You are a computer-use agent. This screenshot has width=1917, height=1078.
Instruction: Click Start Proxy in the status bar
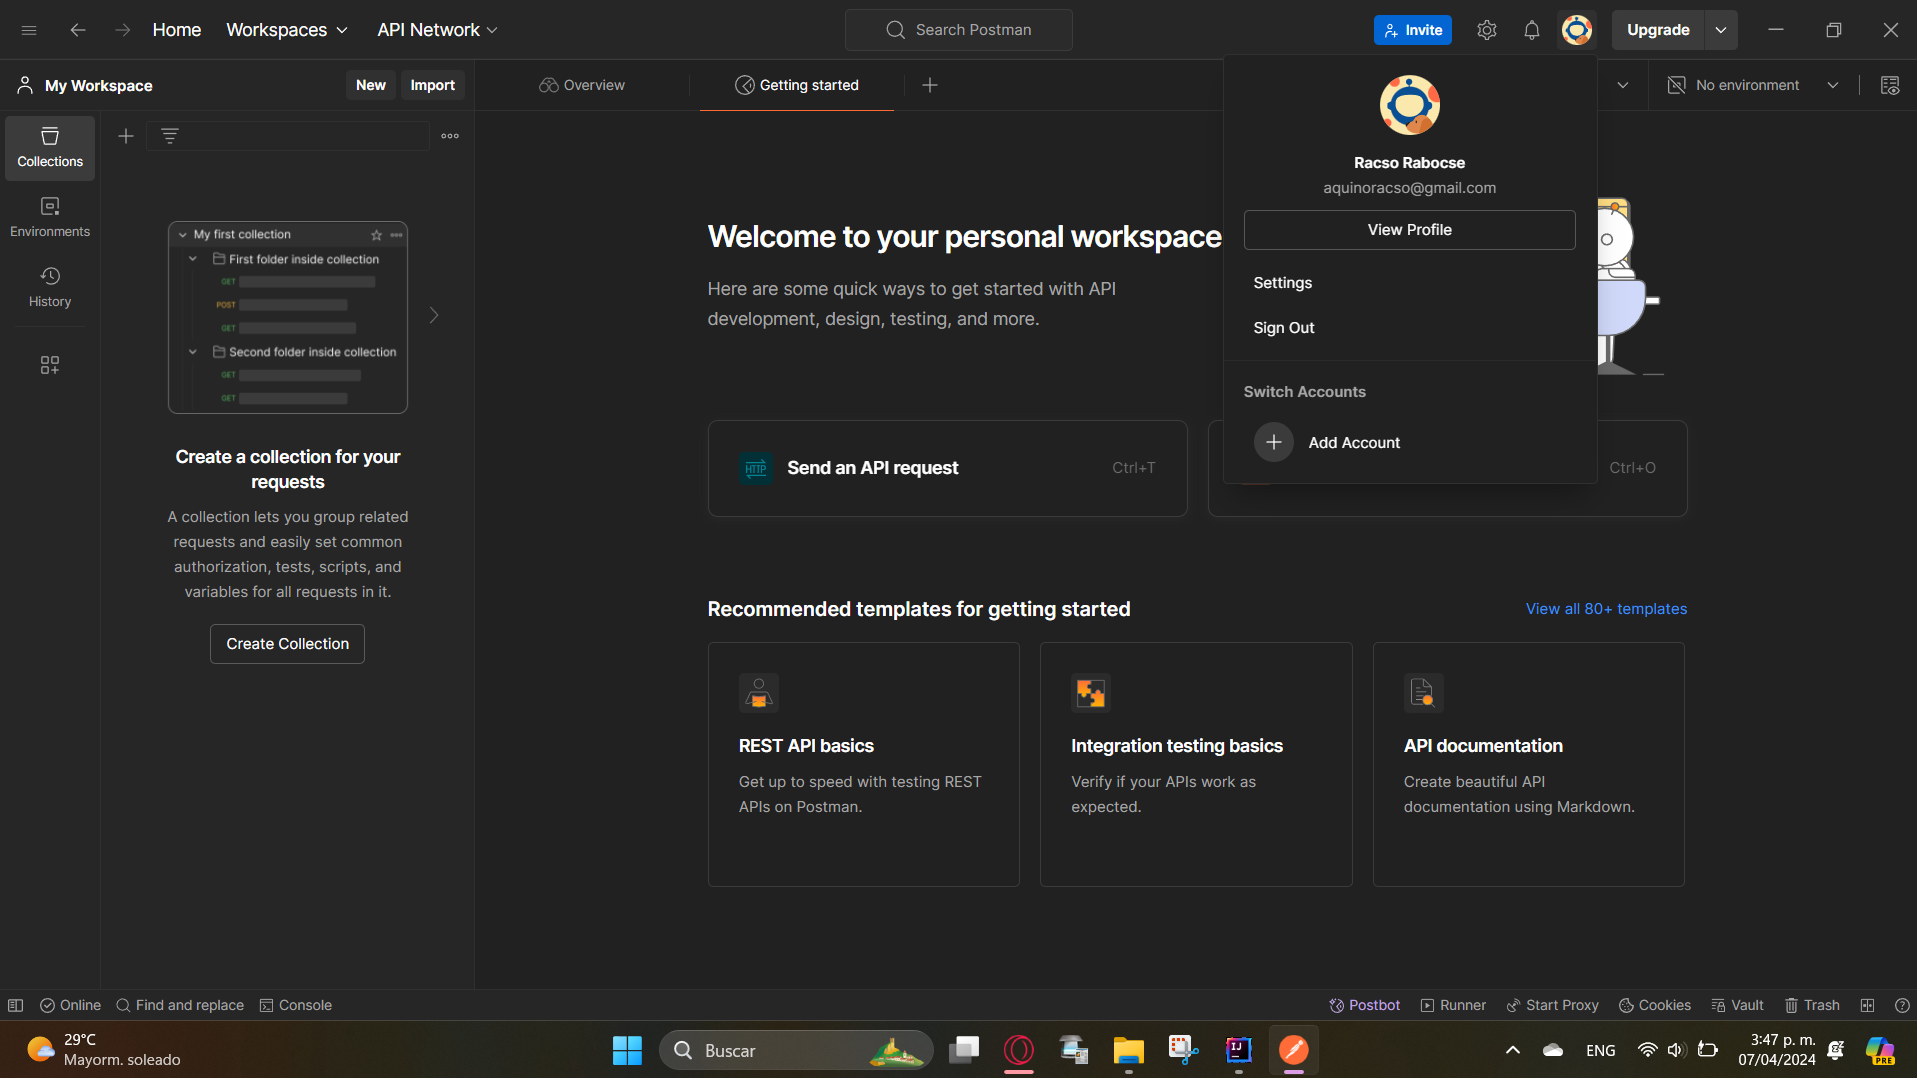pos(1552,1005)
